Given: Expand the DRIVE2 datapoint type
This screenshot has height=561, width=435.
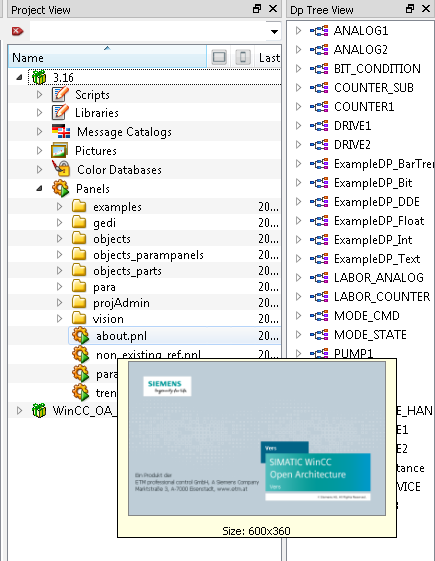Looking at the screenshot, I should click(298, 145).
